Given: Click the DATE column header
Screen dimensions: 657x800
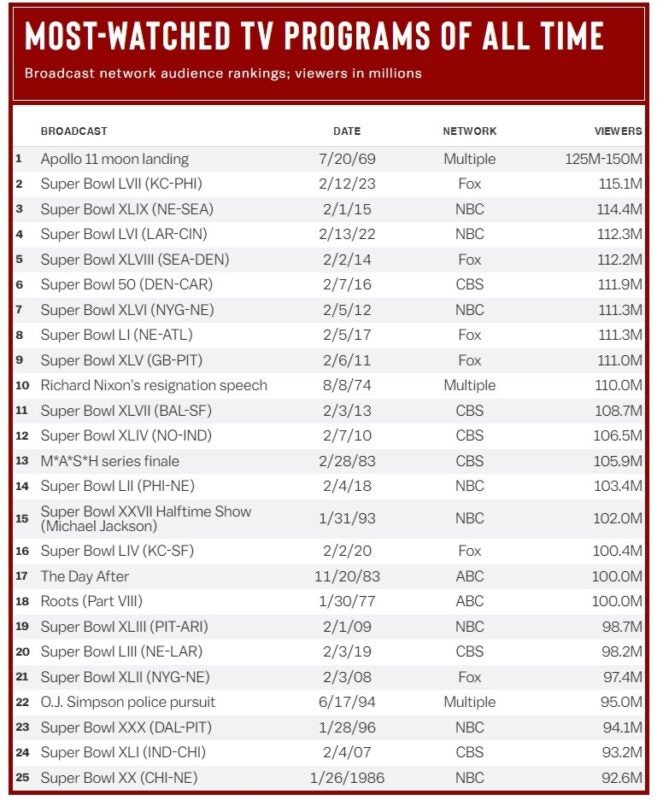Looking at the screenshot, I should tap(347, 131).
